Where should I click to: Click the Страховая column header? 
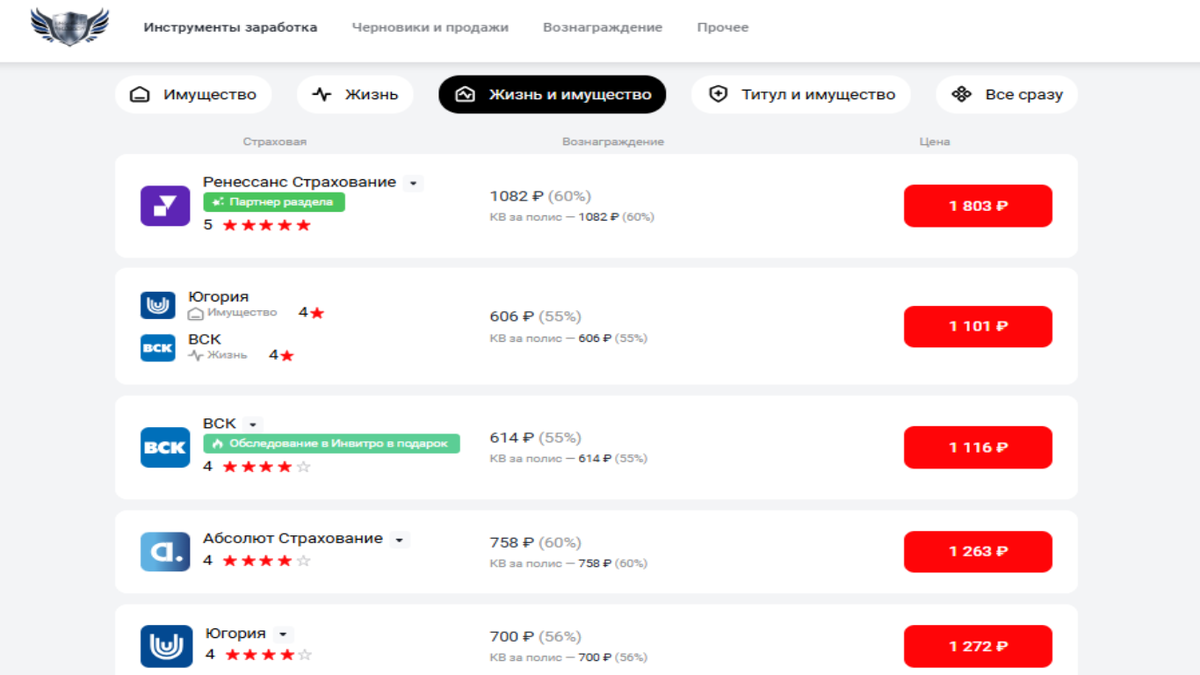pos(274,142)
